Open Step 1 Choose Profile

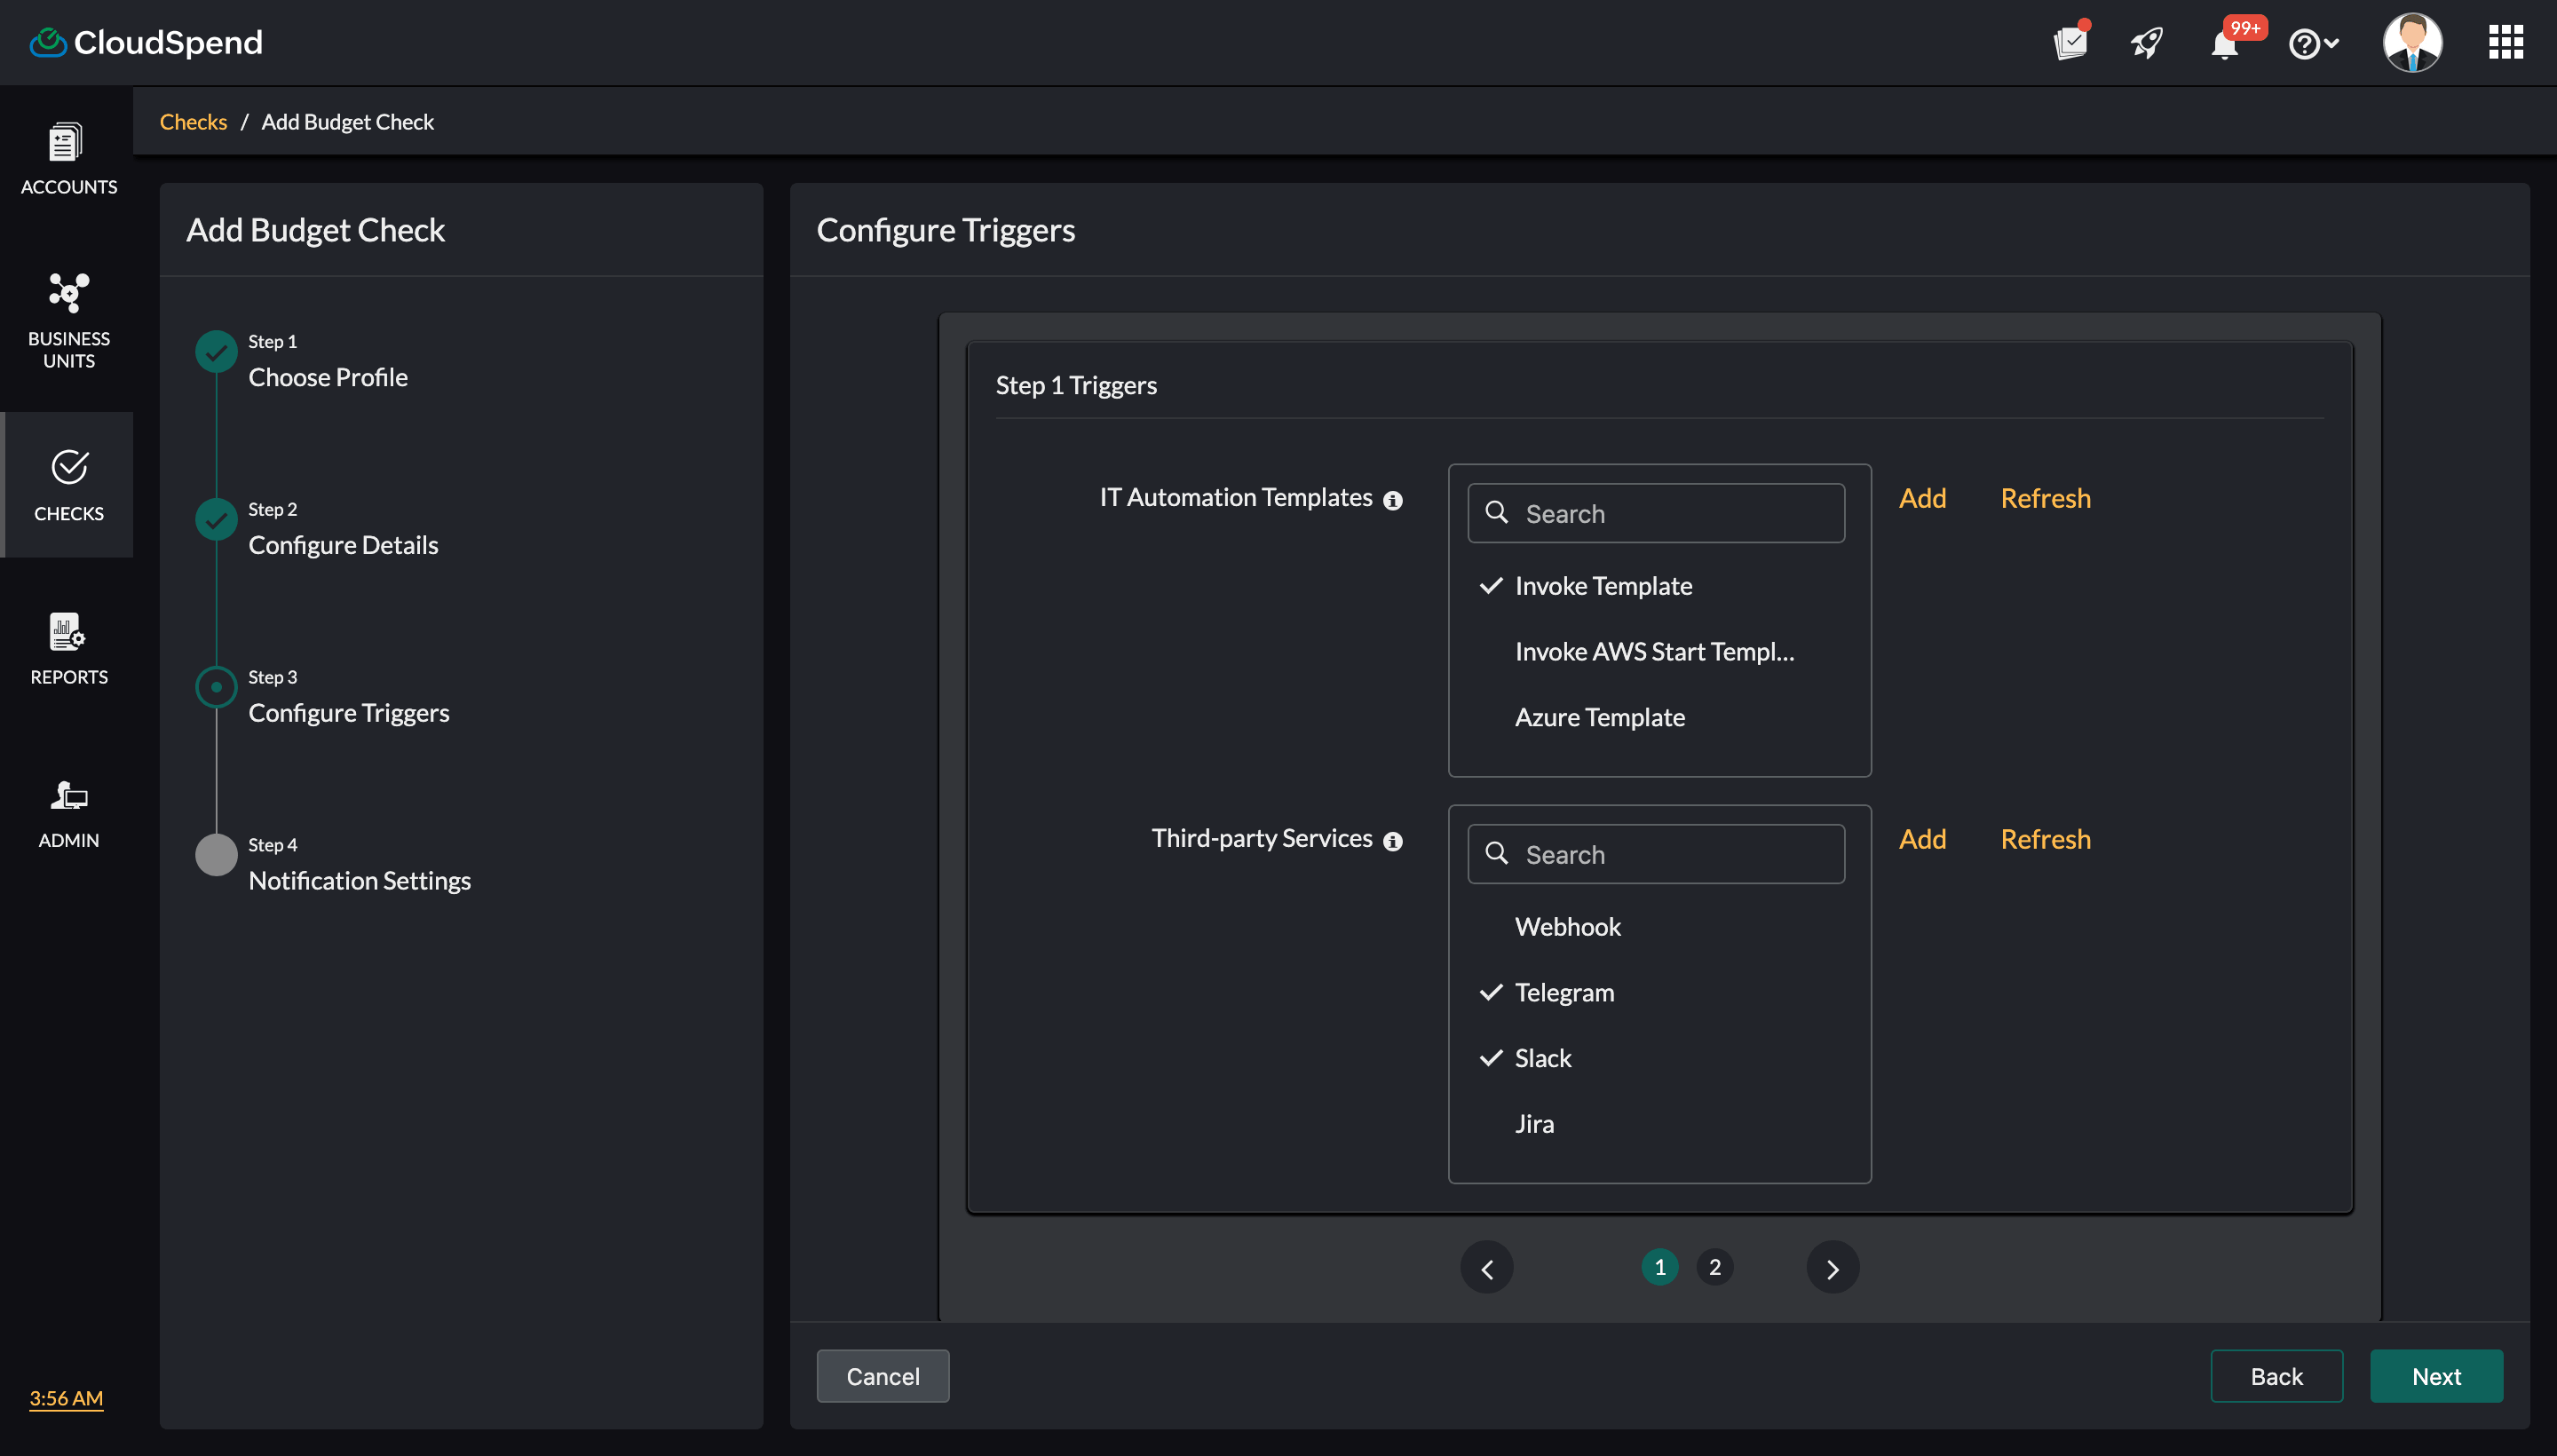327,376
